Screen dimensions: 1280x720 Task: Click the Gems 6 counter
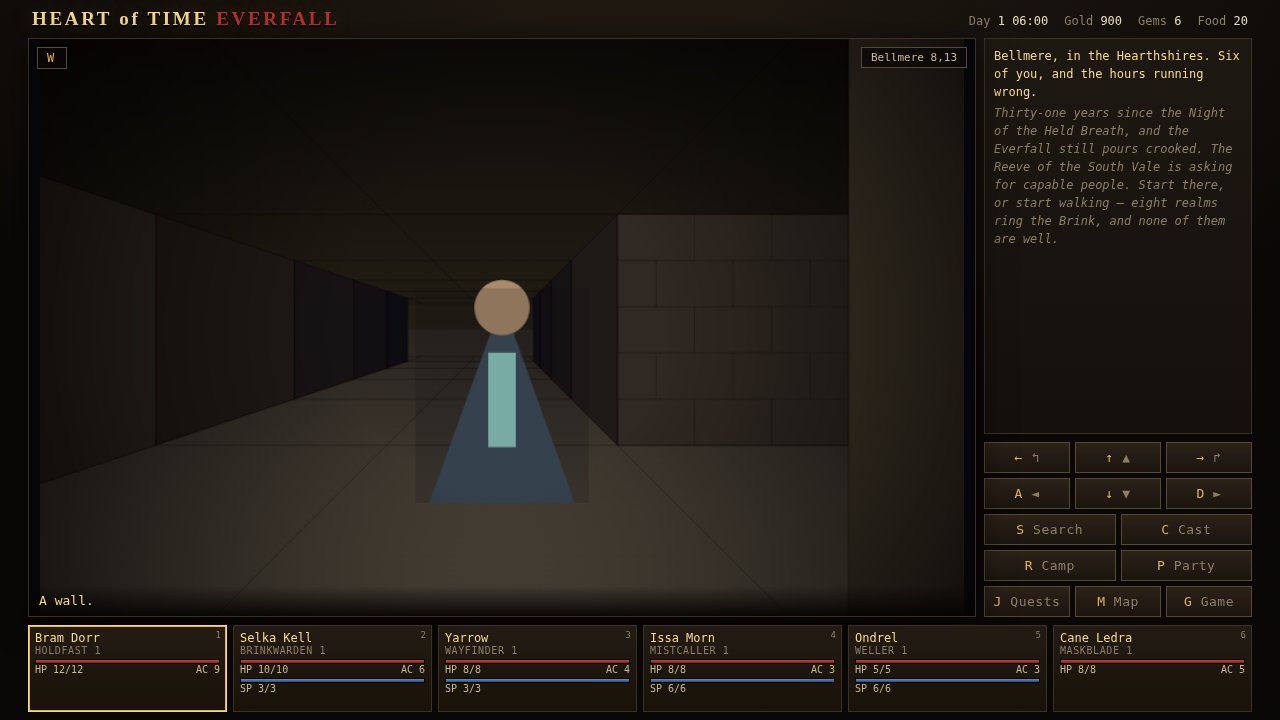point(1159,21)
